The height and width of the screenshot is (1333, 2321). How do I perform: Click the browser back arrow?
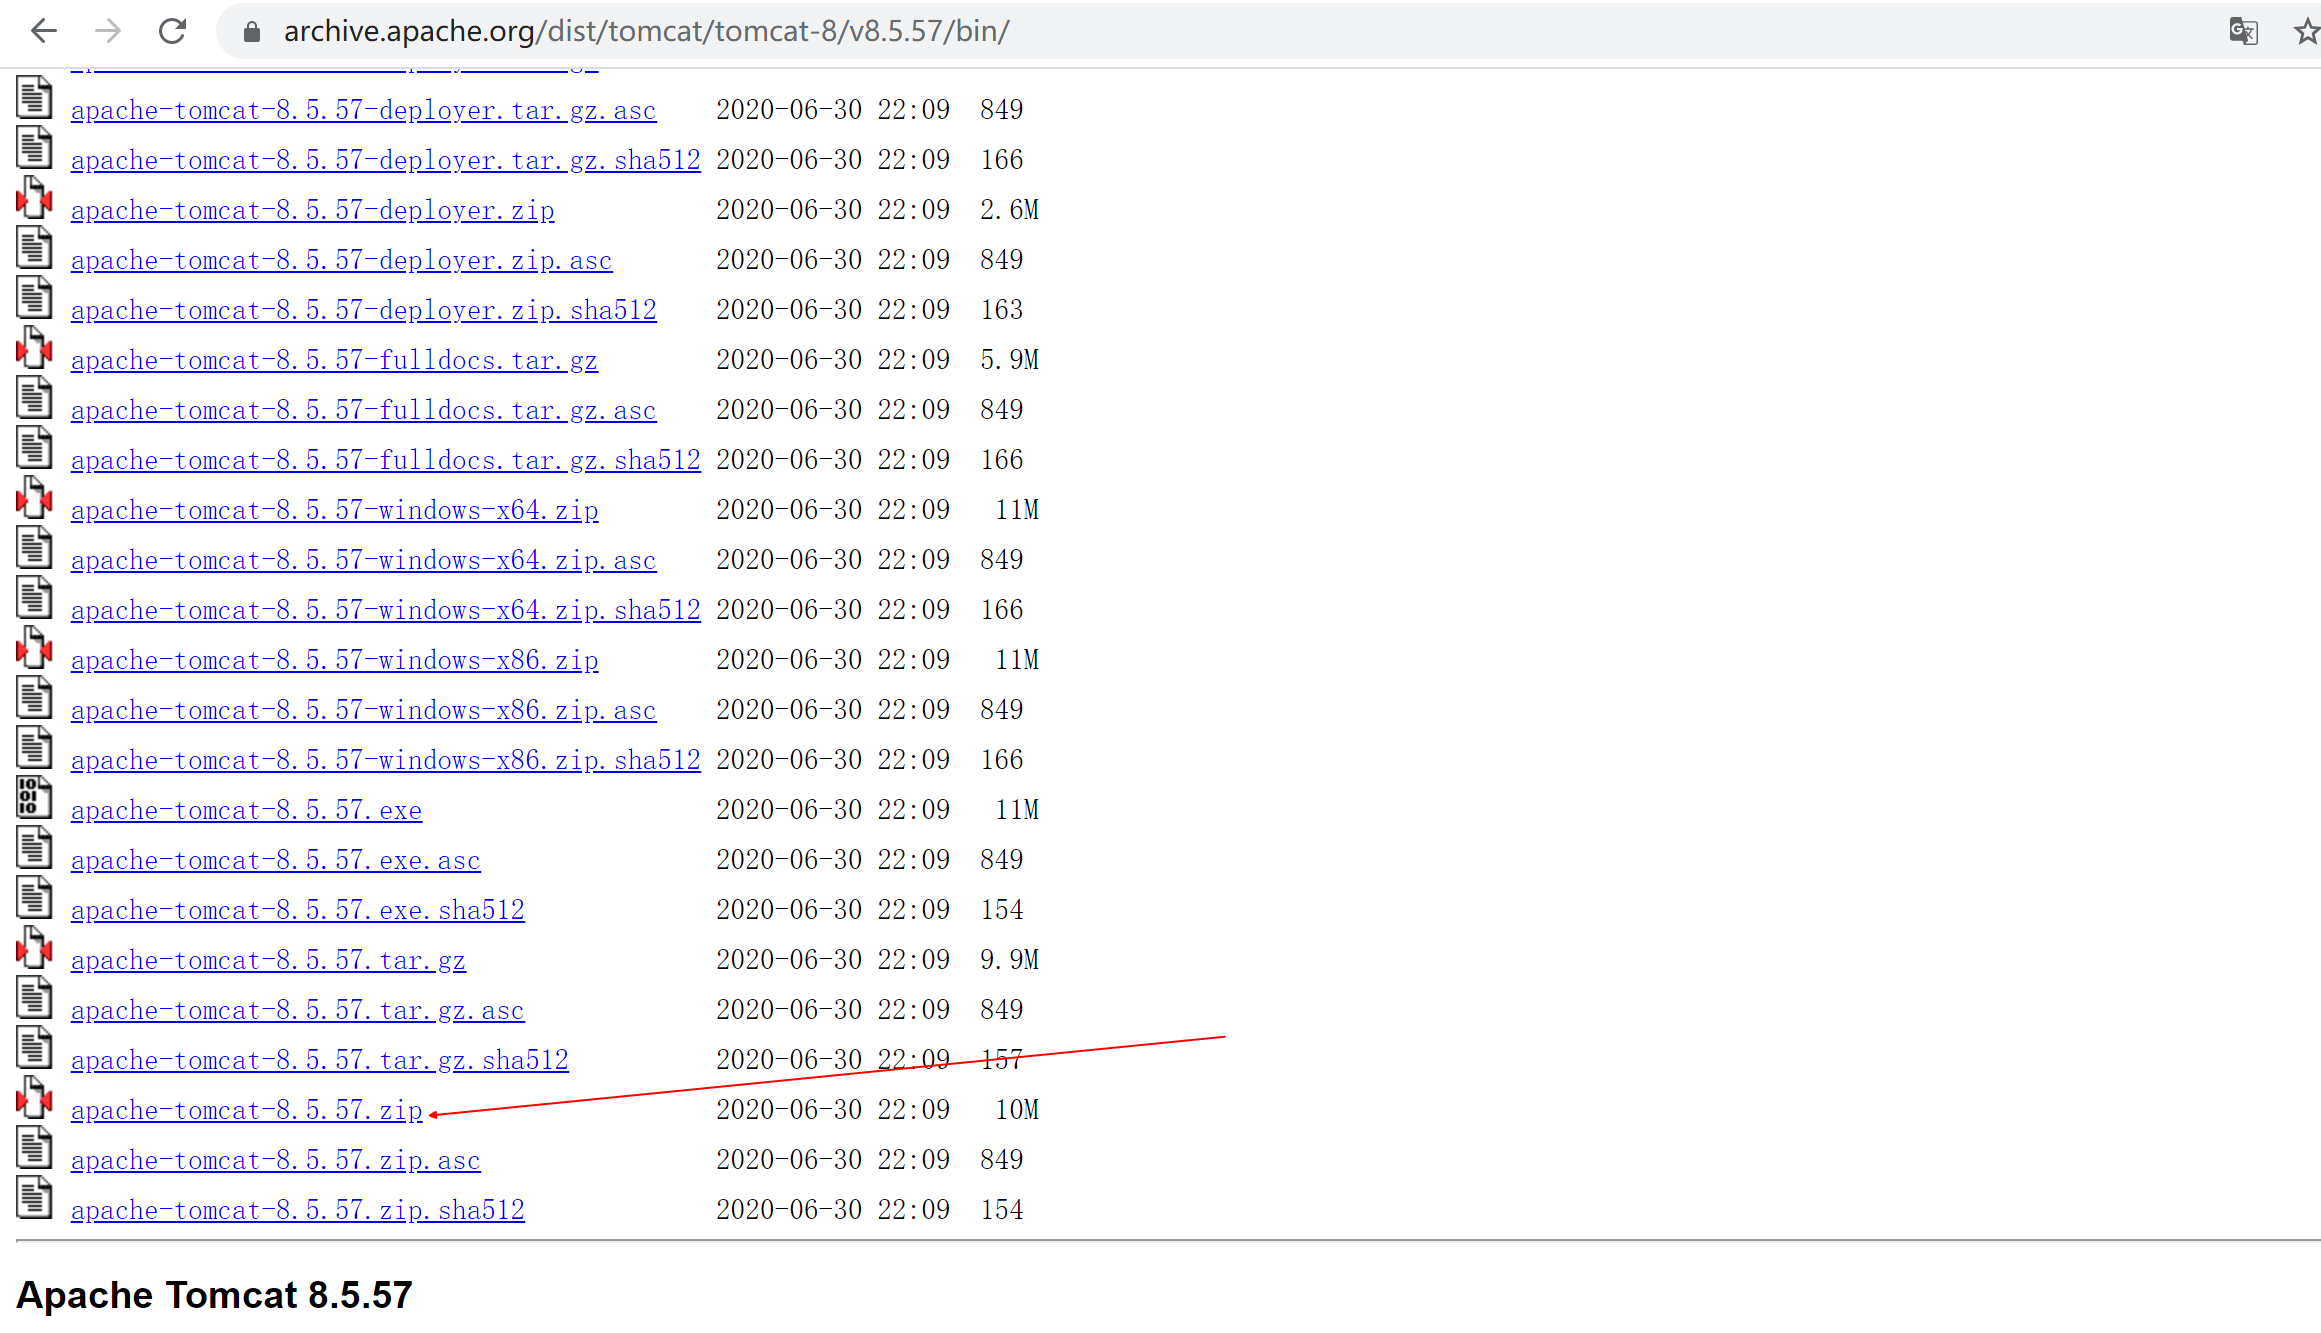[x=44, y=31]
